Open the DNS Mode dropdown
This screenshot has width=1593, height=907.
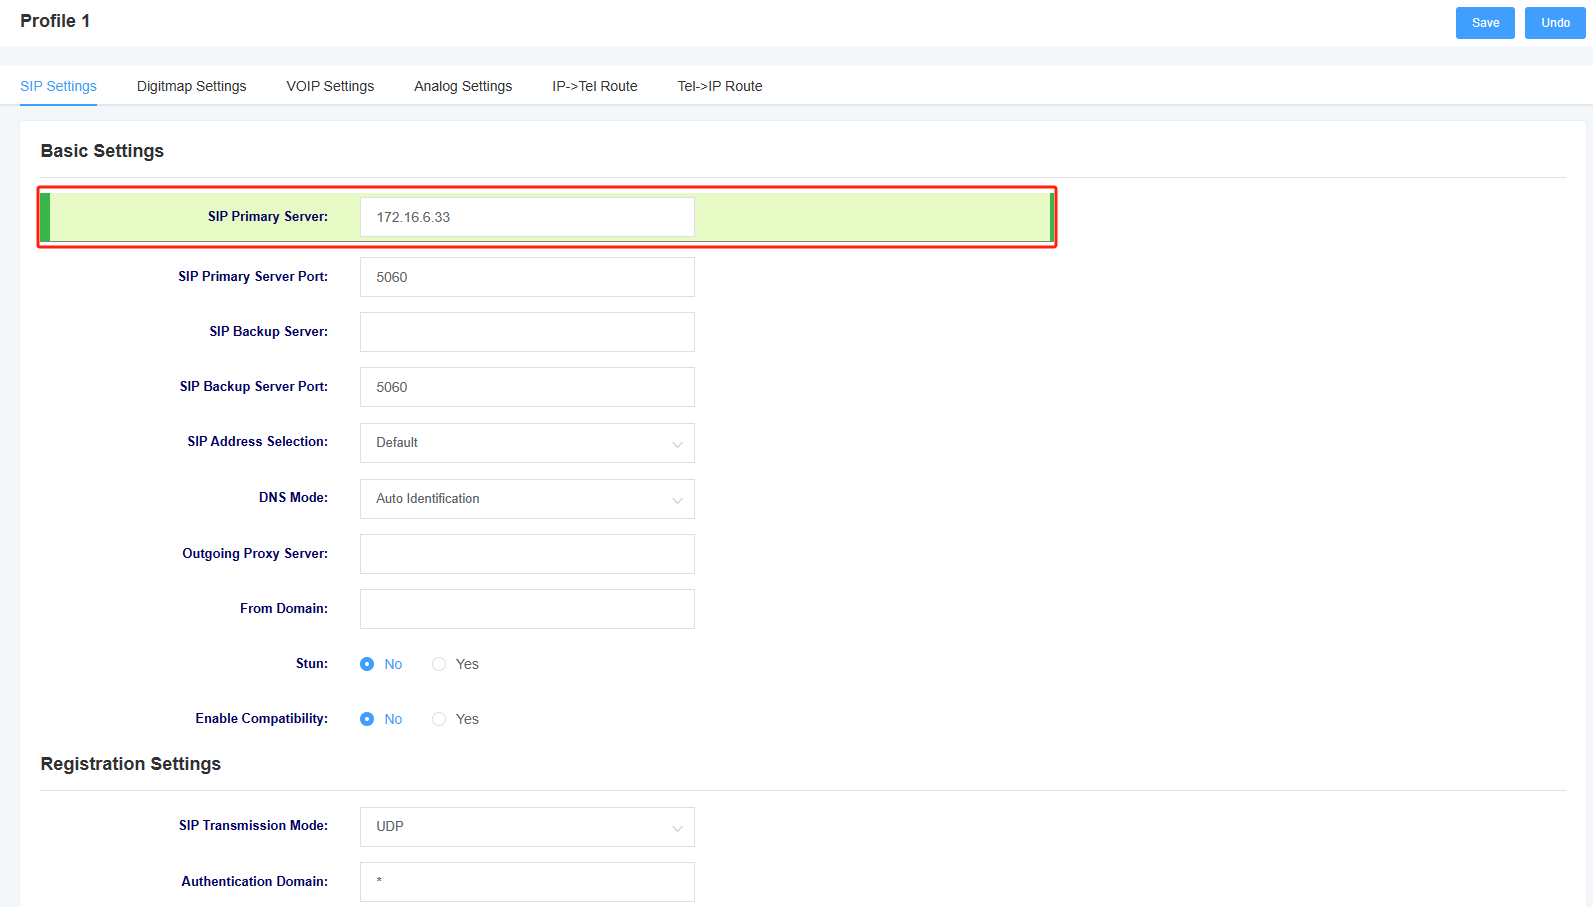click(527, 499)
